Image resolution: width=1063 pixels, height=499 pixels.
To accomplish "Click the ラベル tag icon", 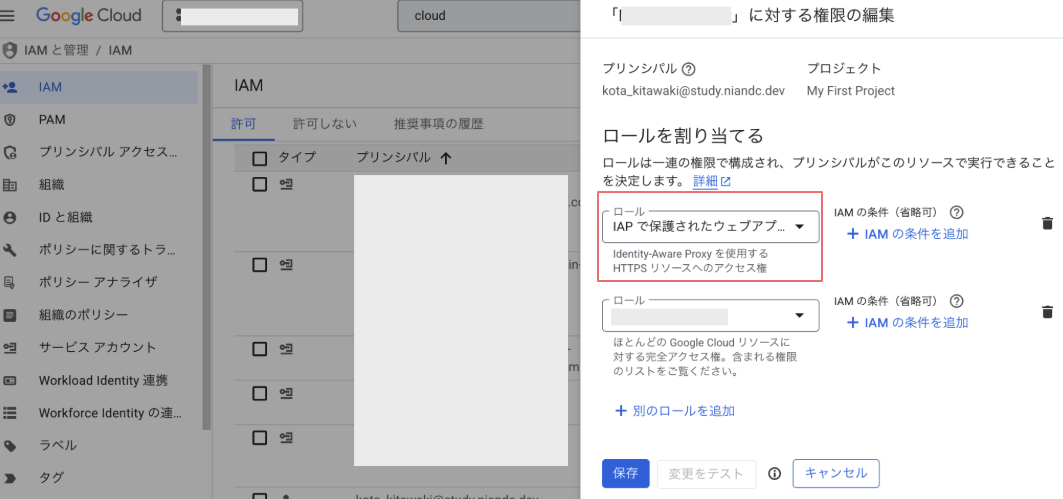I will coord(9,445).
